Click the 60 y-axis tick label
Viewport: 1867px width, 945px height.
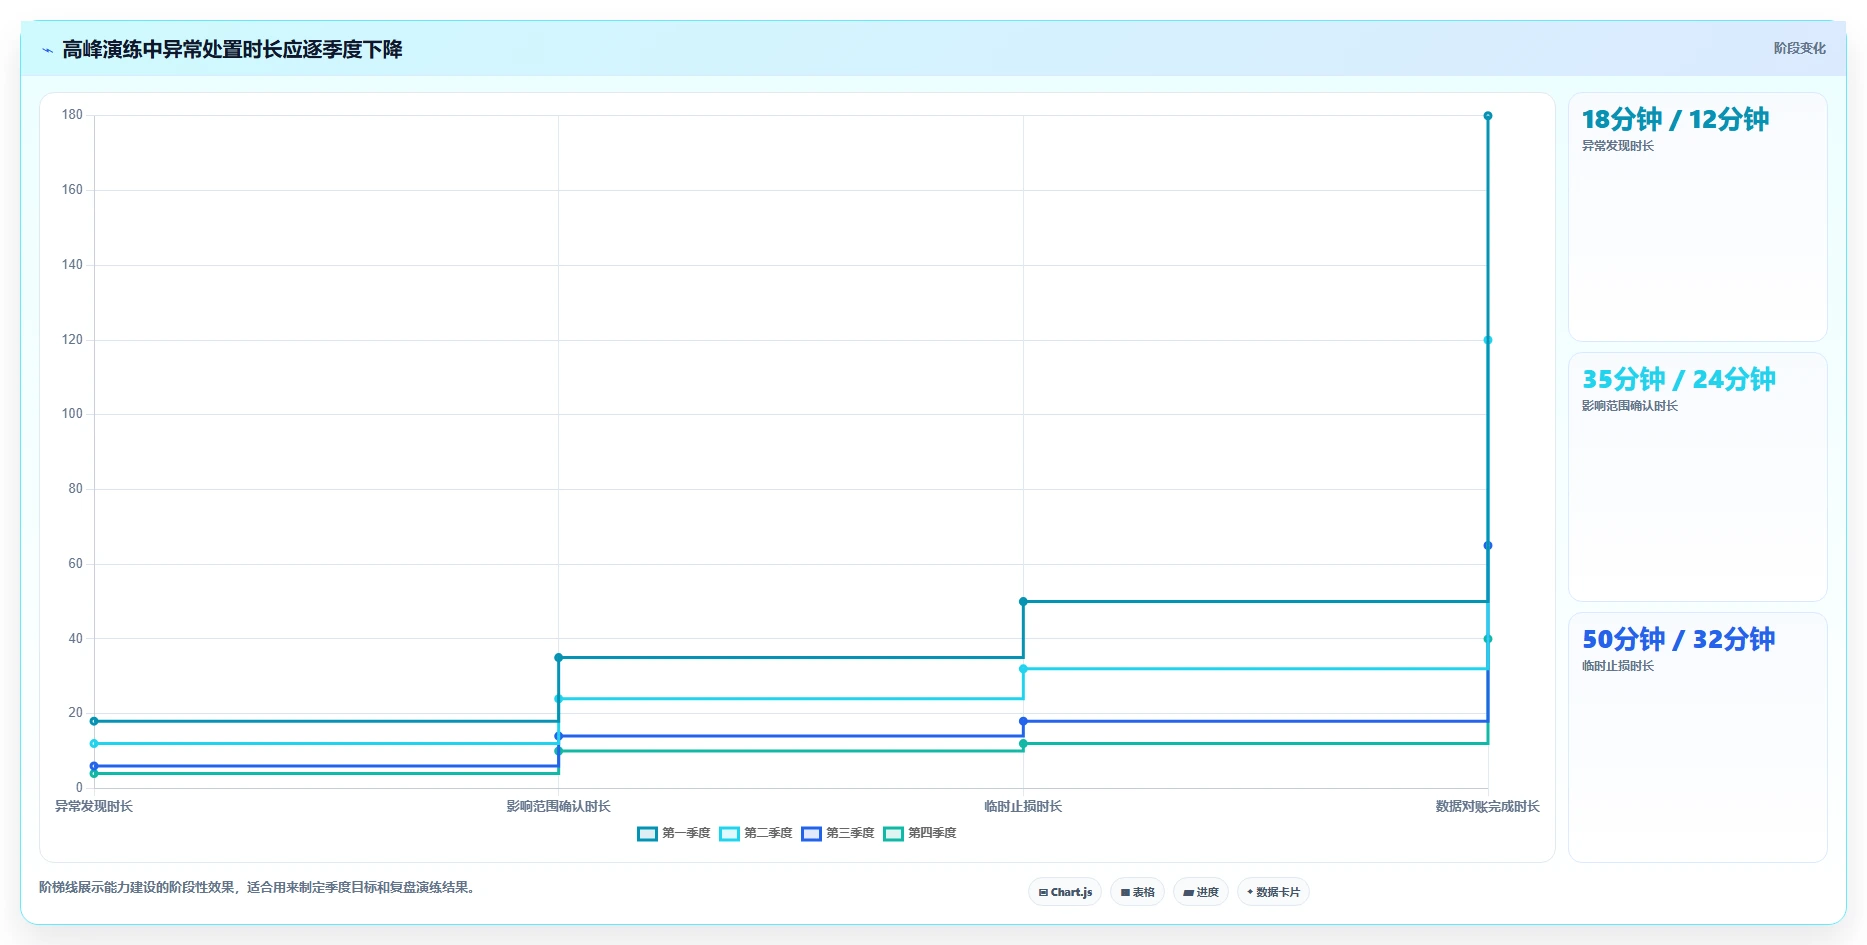75,564
